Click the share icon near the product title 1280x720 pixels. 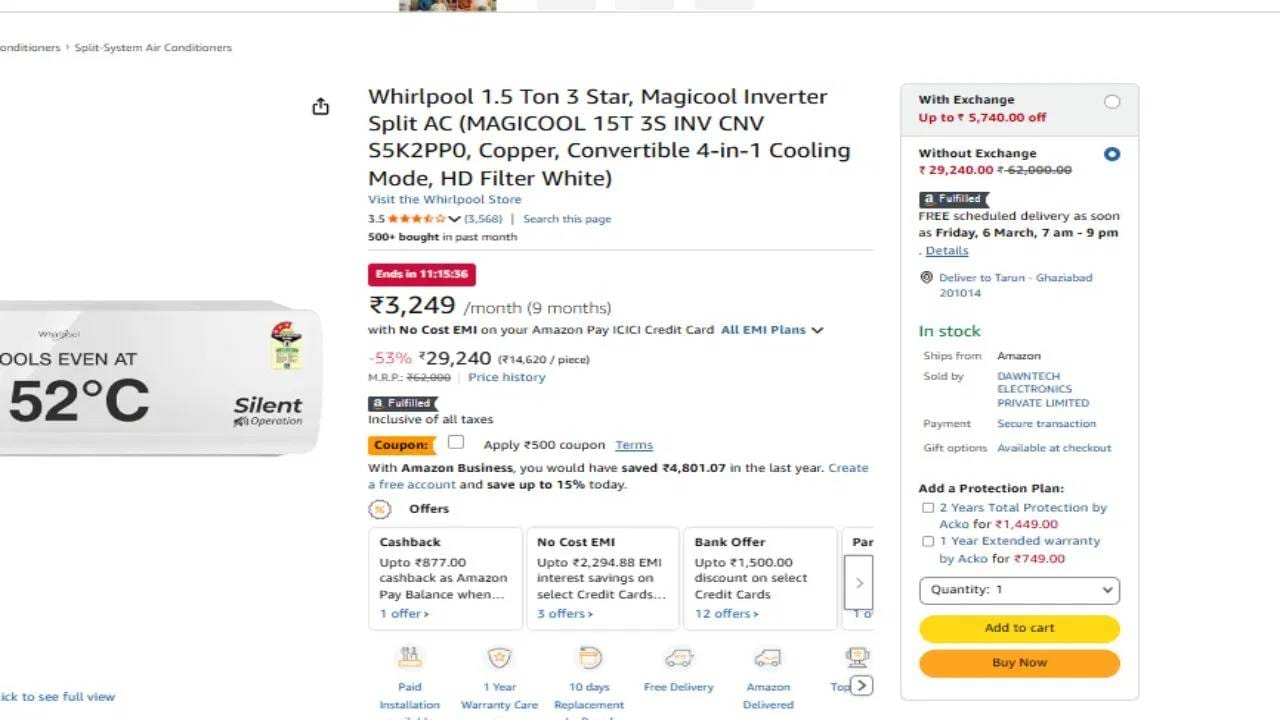(x=320, y=105)
